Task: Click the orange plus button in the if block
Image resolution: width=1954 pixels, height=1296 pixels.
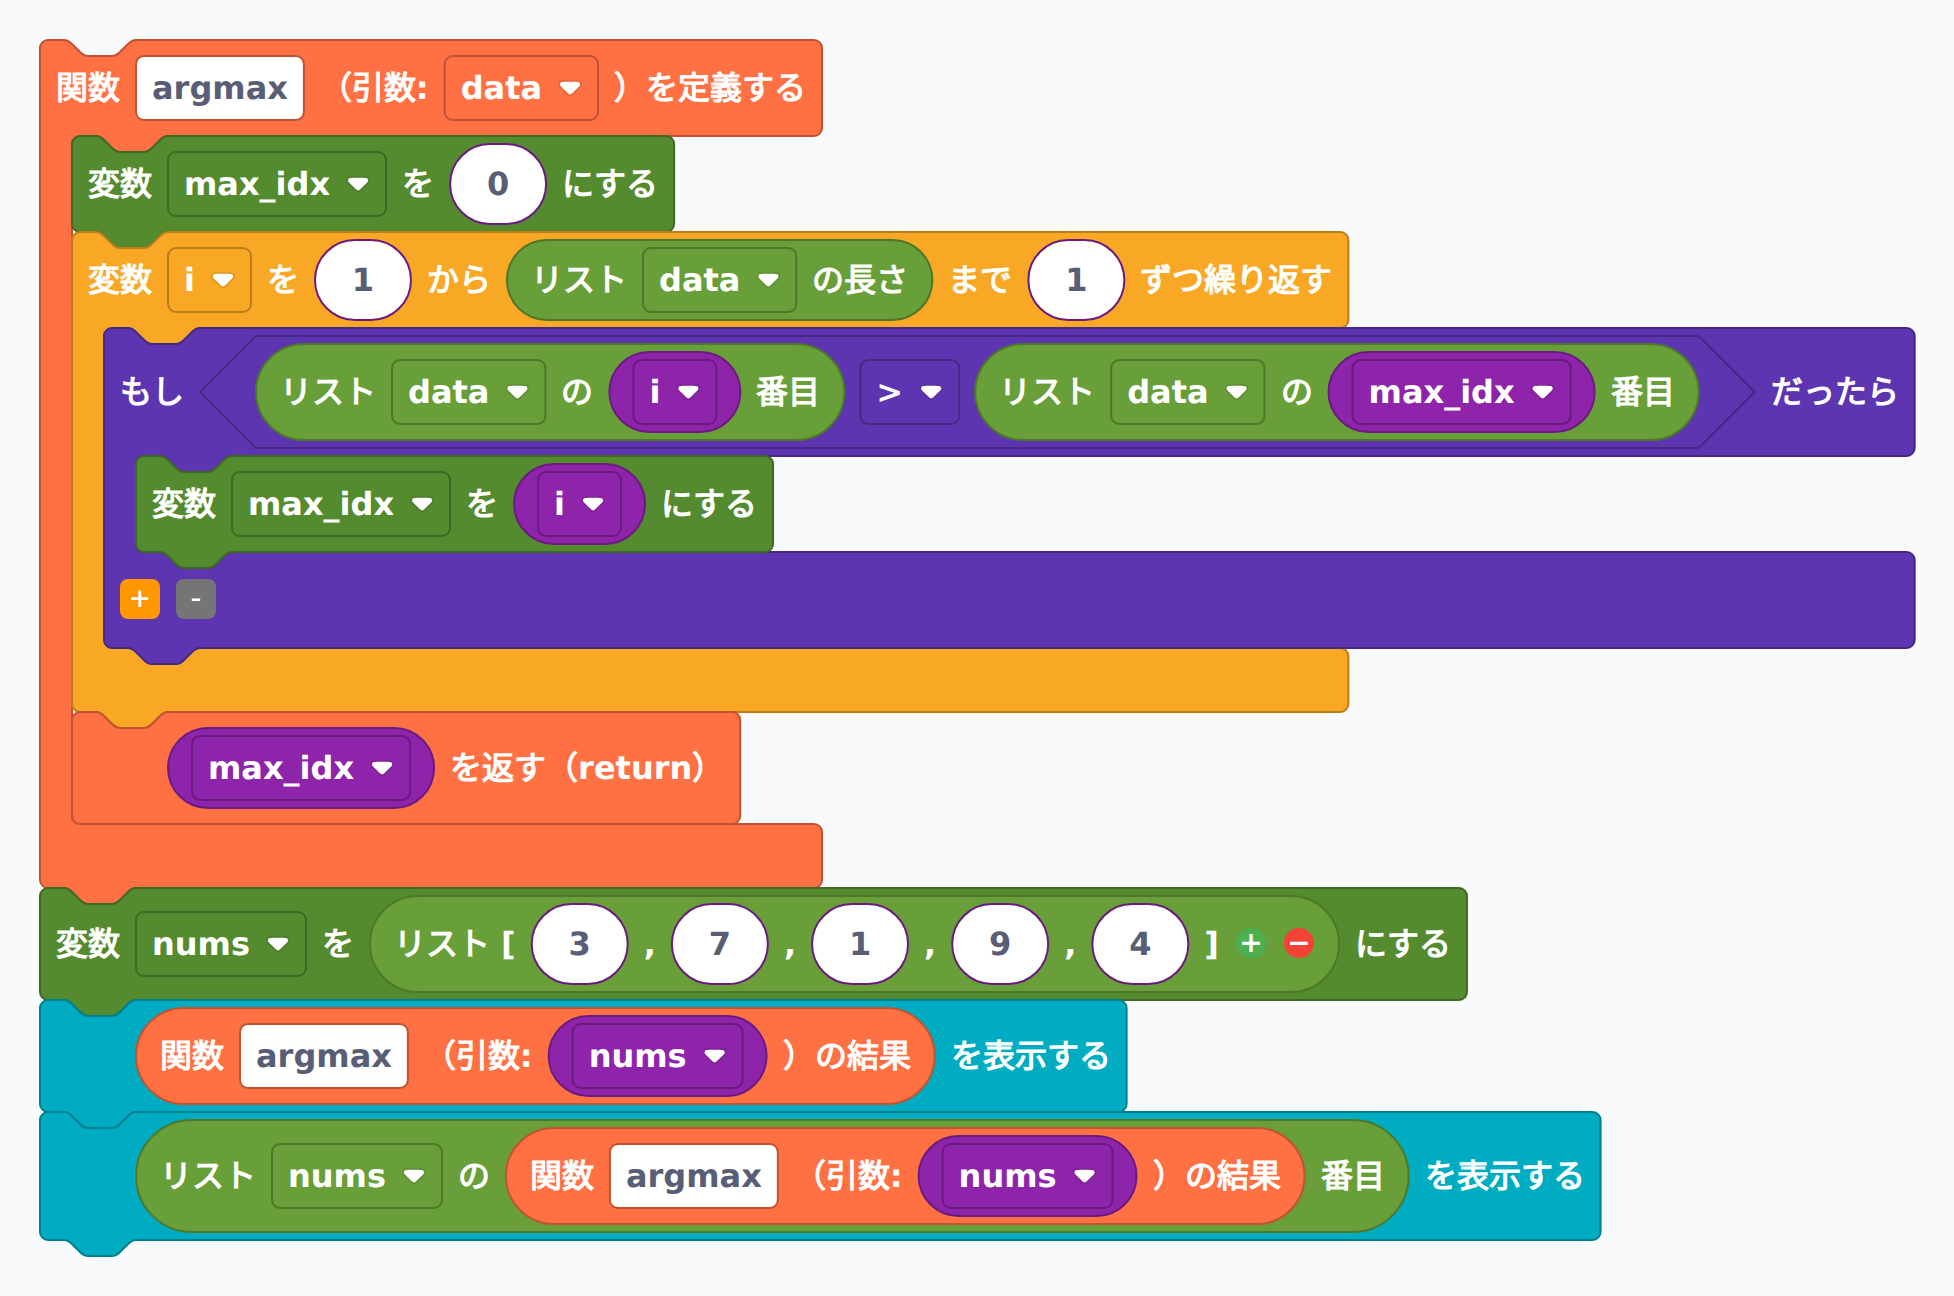Action: point(140,599)
